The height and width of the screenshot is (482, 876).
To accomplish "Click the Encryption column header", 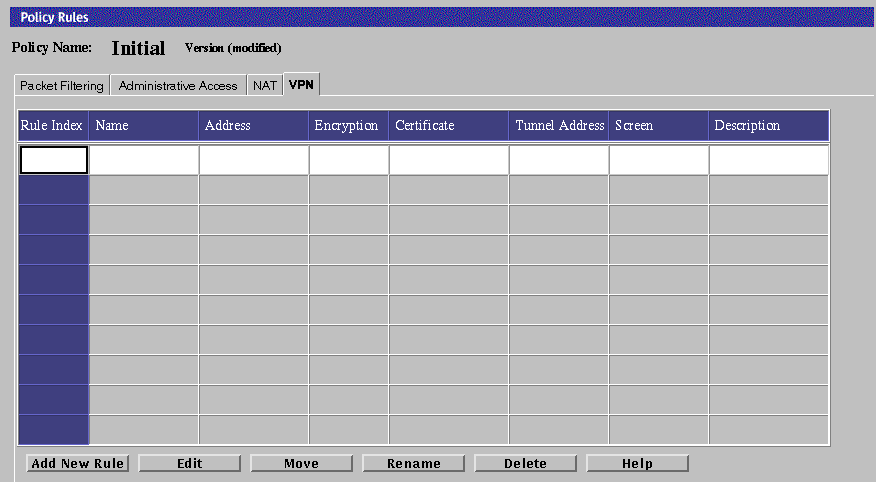I will click(349, 126).
